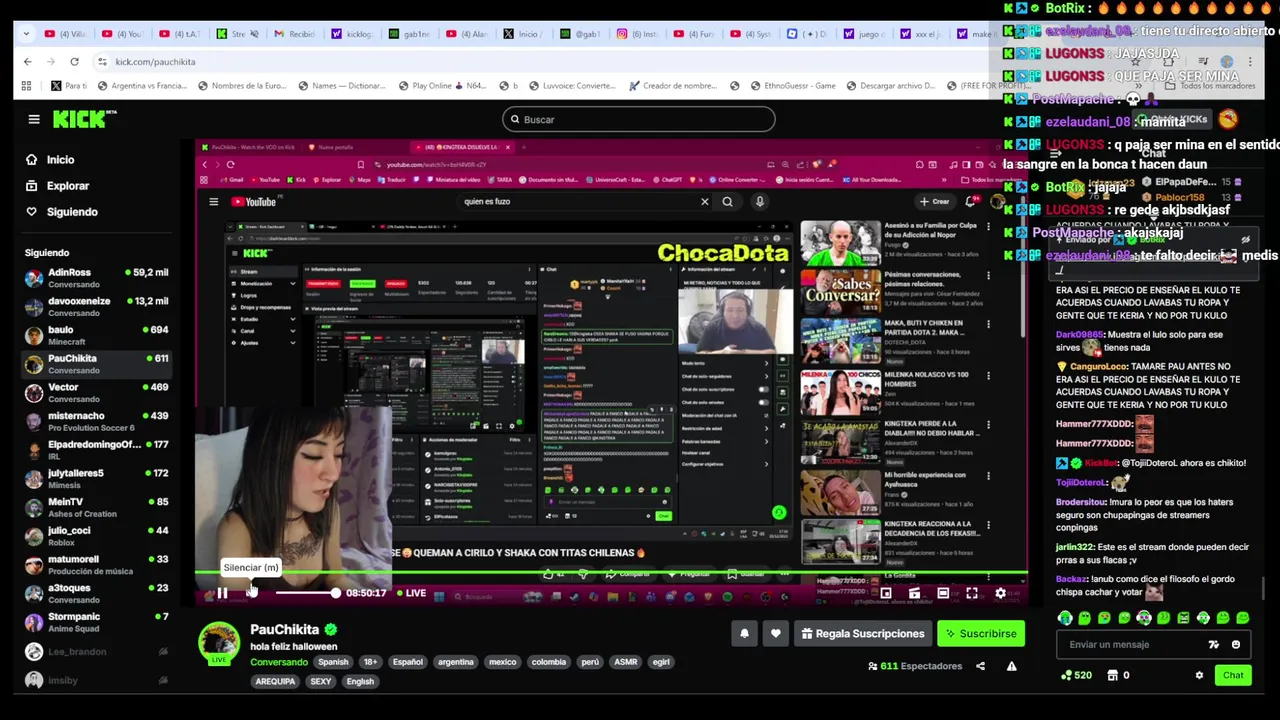Adjust the player volume slider
The width and height of the screenshot is (1280, 720).
pyautogui.click(x=306, y=593)
